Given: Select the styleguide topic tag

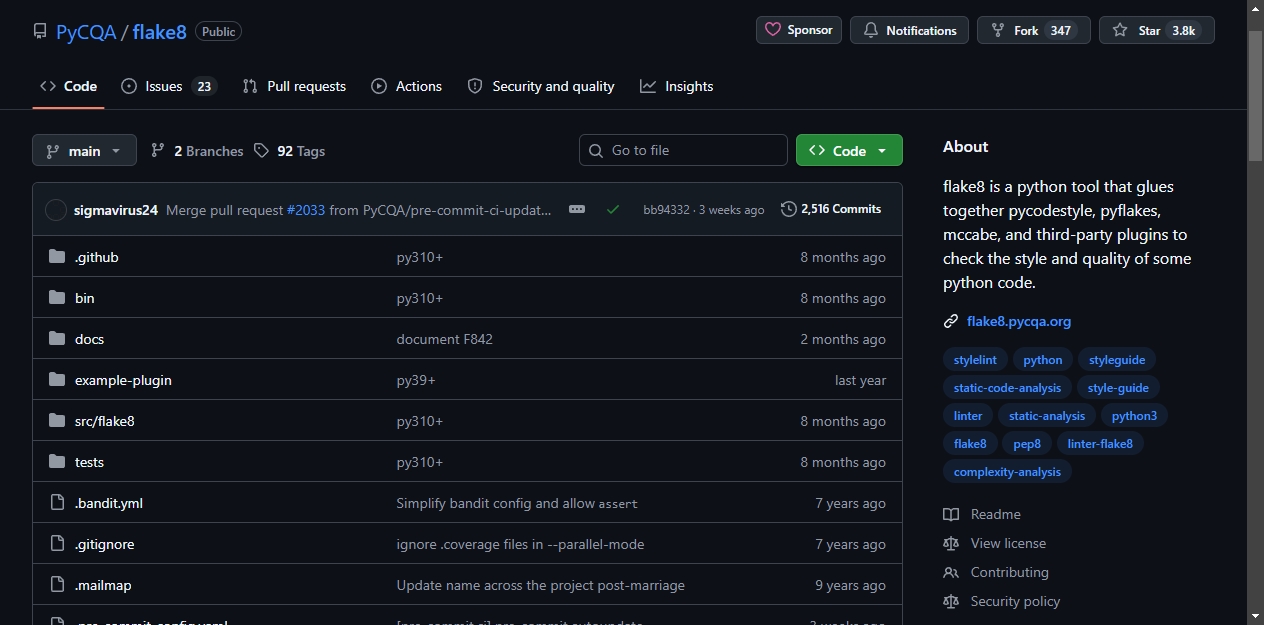Looking at the screenshot, I should [1117, 360].
